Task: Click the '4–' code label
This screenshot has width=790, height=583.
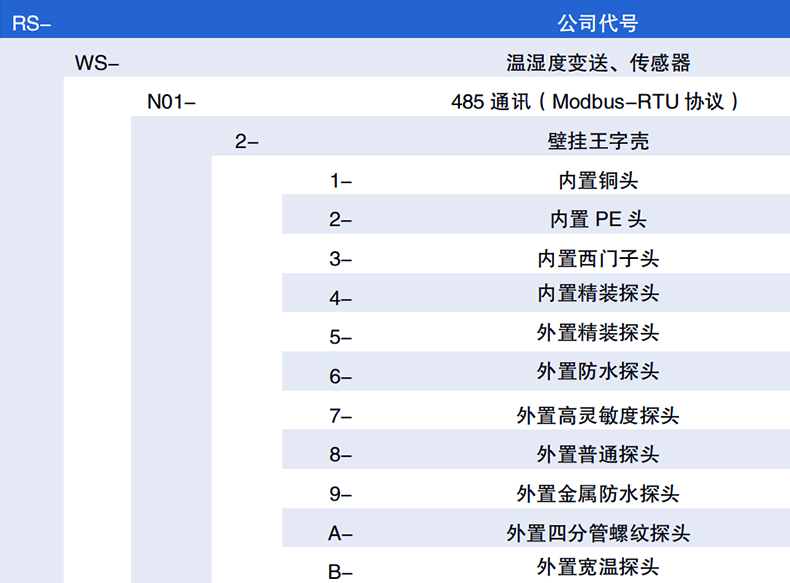Action: [x=341, y=298]
